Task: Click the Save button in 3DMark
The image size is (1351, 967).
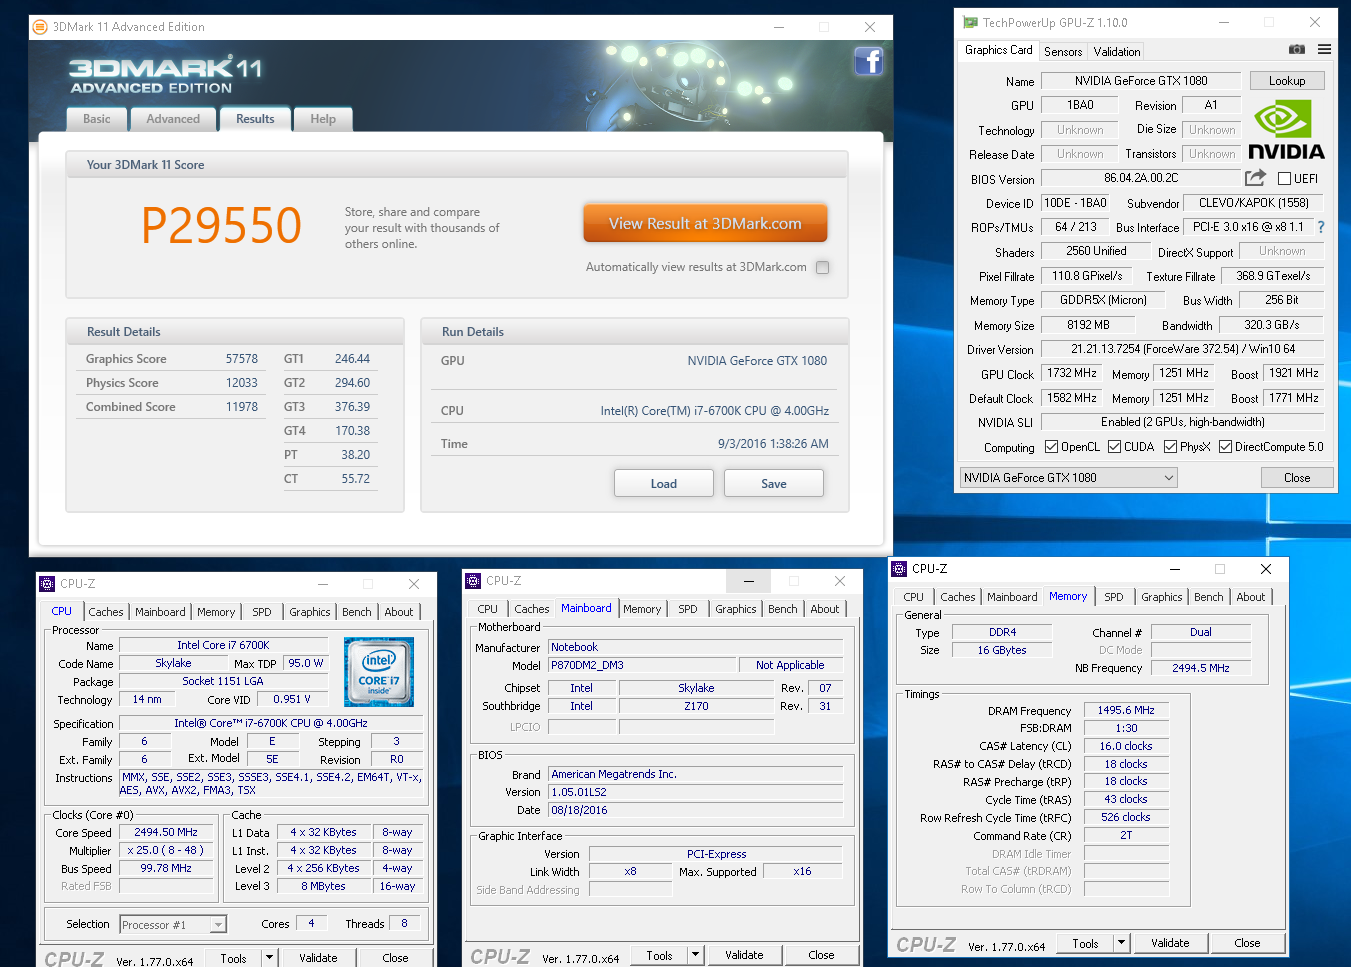Action: [774, 484]
